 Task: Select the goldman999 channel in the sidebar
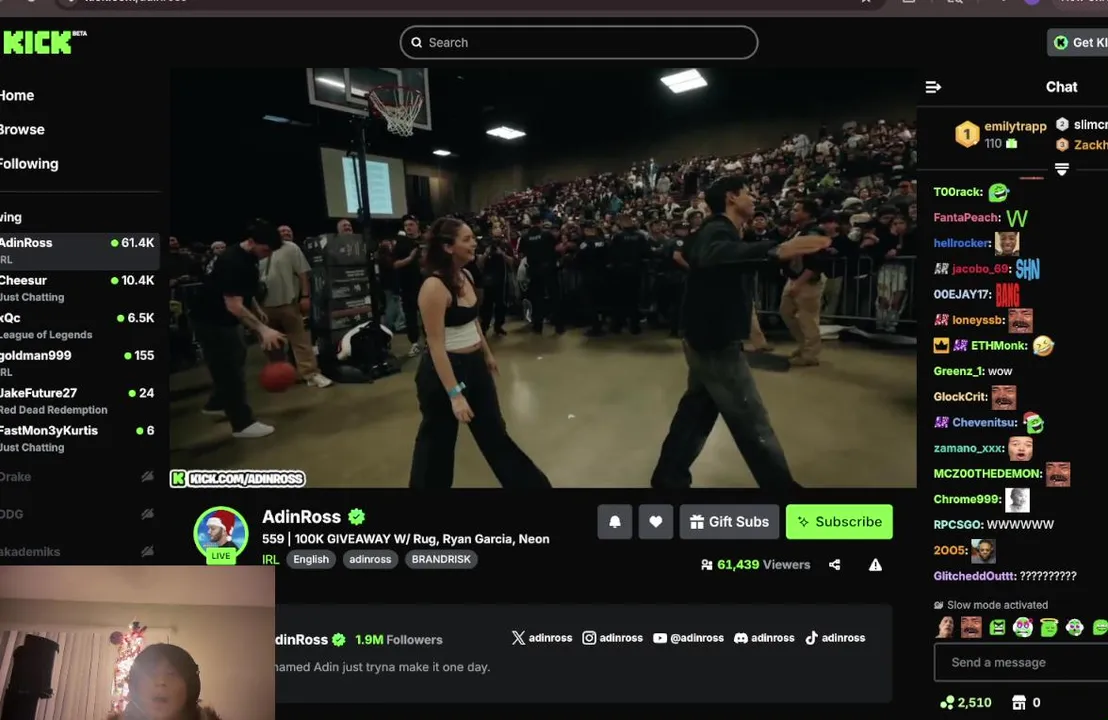79,363
